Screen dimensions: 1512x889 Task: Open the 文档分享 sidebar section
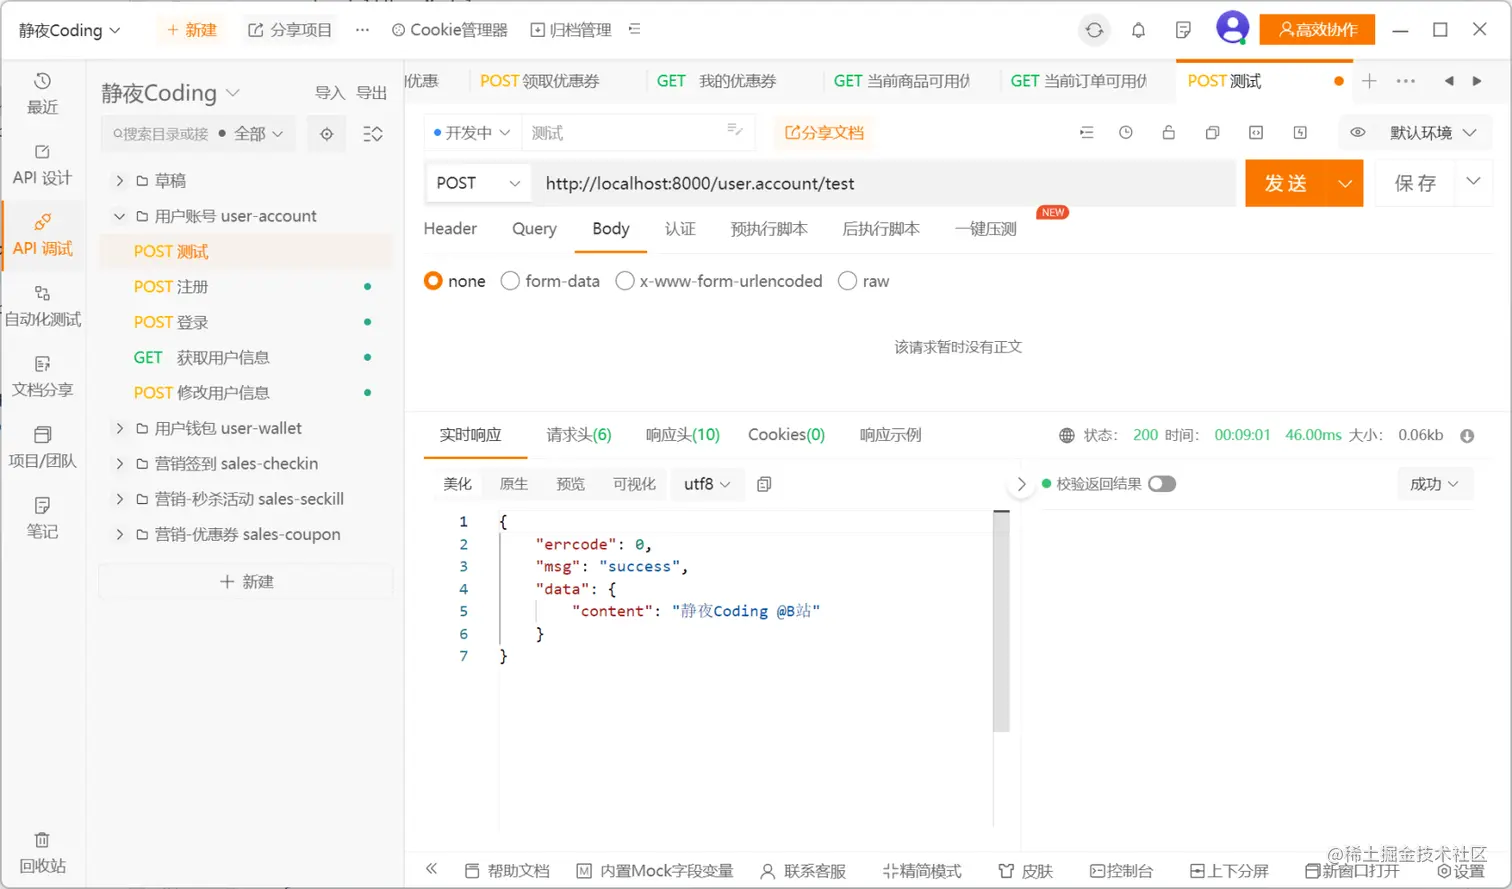(x=42, y=377)
